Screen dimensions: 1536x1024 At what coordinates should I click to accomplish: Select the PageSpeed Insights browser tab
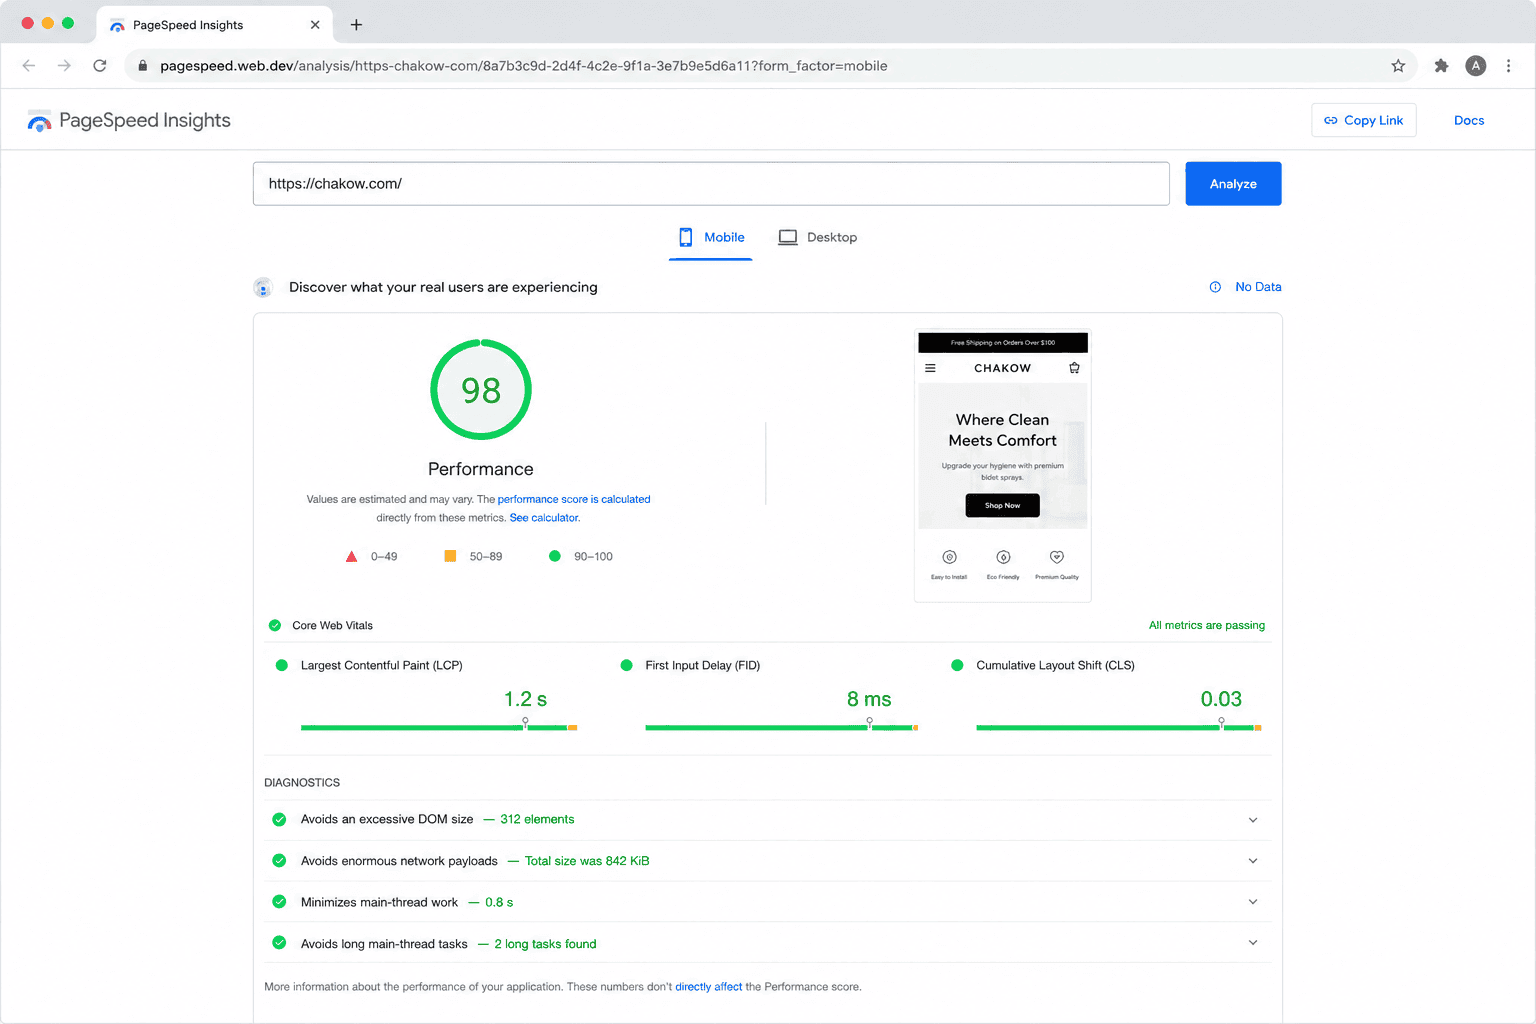214,25
